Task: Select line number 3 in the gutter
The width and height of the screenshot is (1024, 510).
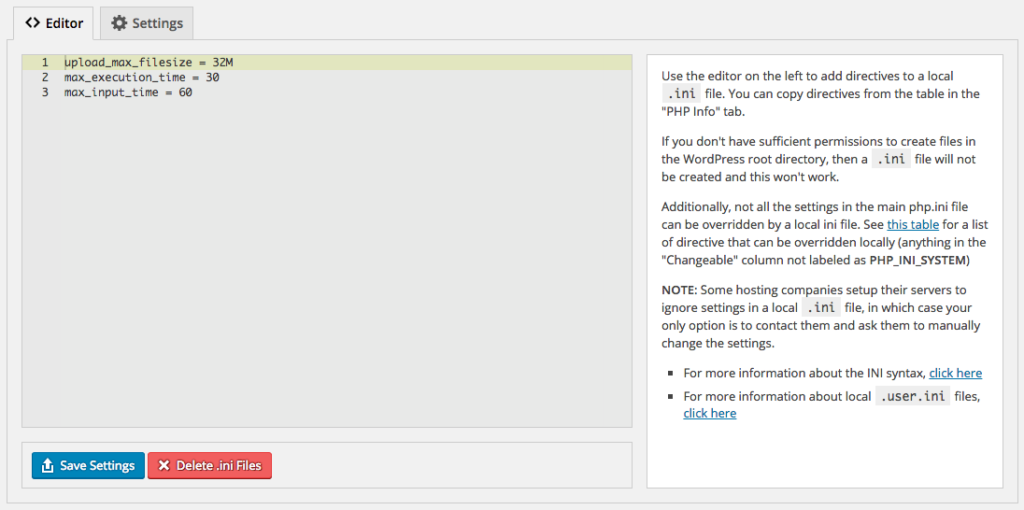Action: (x=44, y=92)
